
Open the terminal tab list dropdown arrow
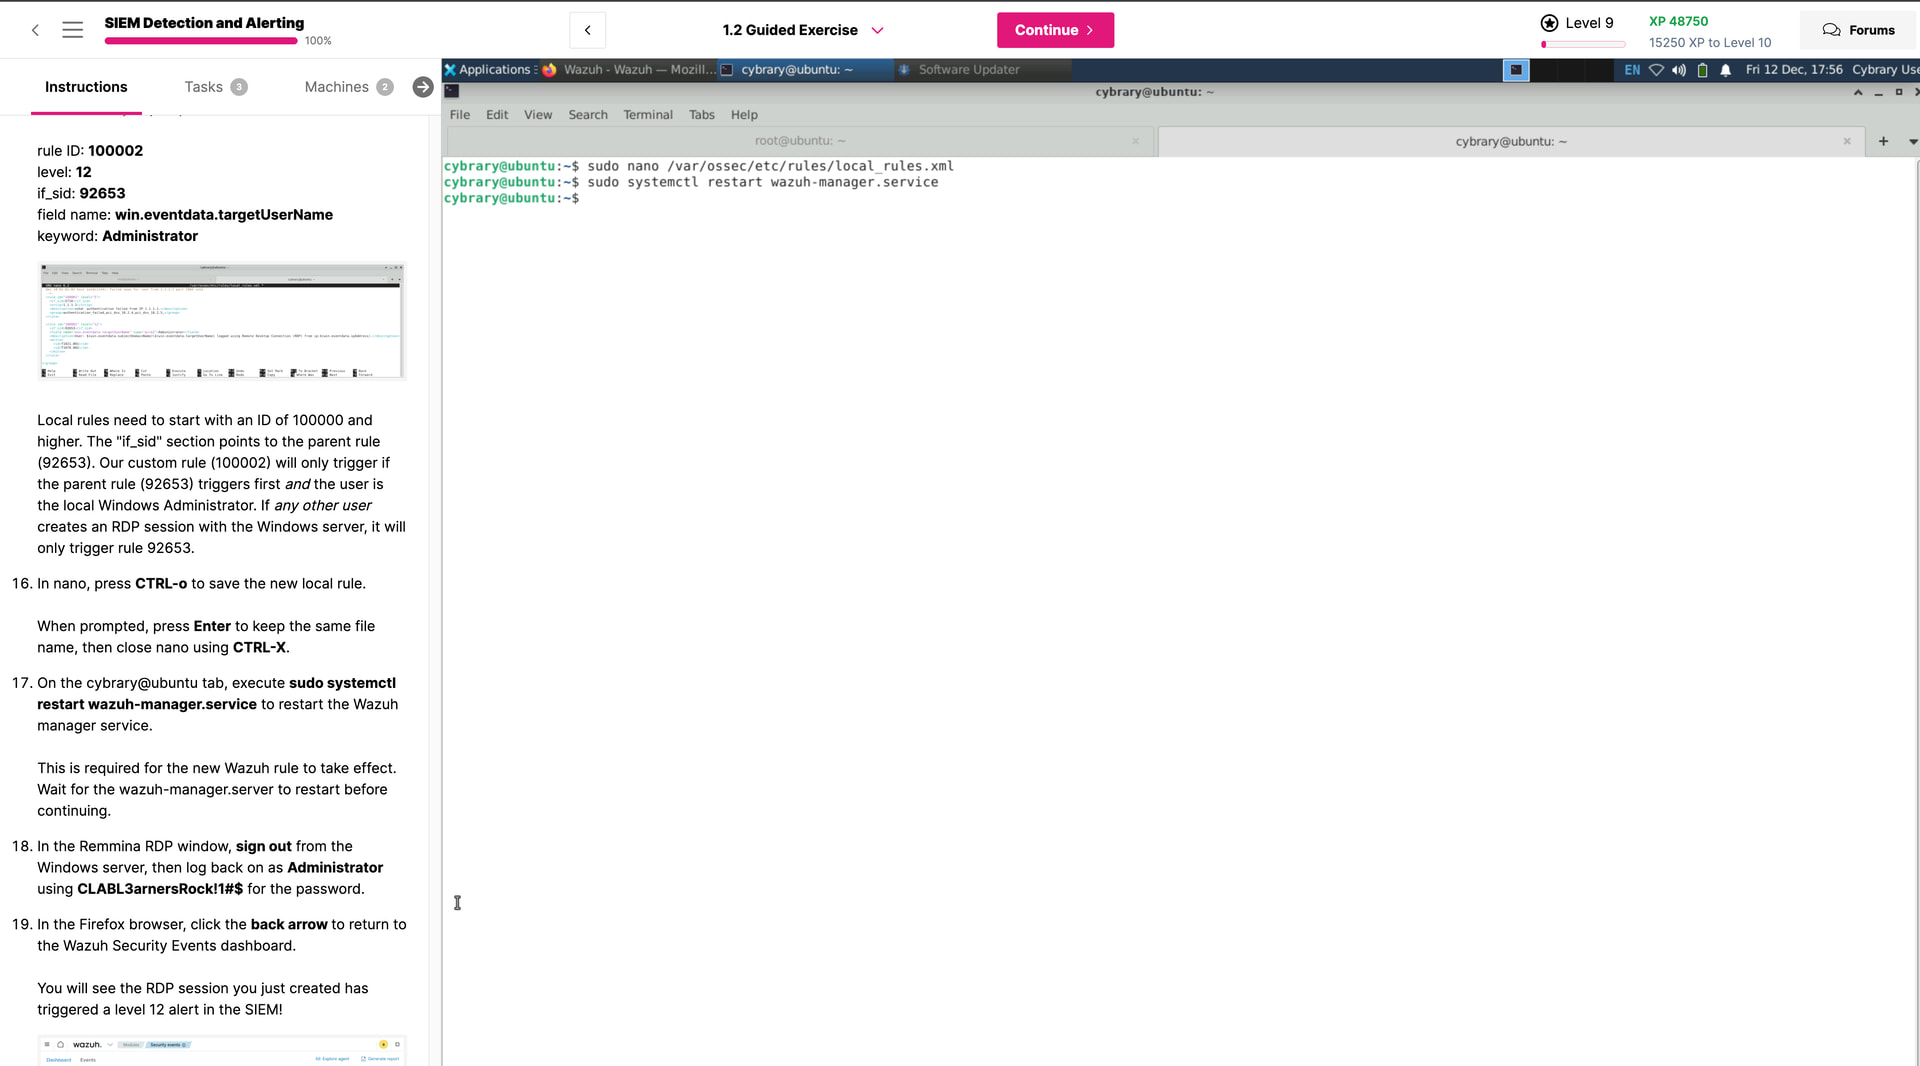[x=1912, y=141]
